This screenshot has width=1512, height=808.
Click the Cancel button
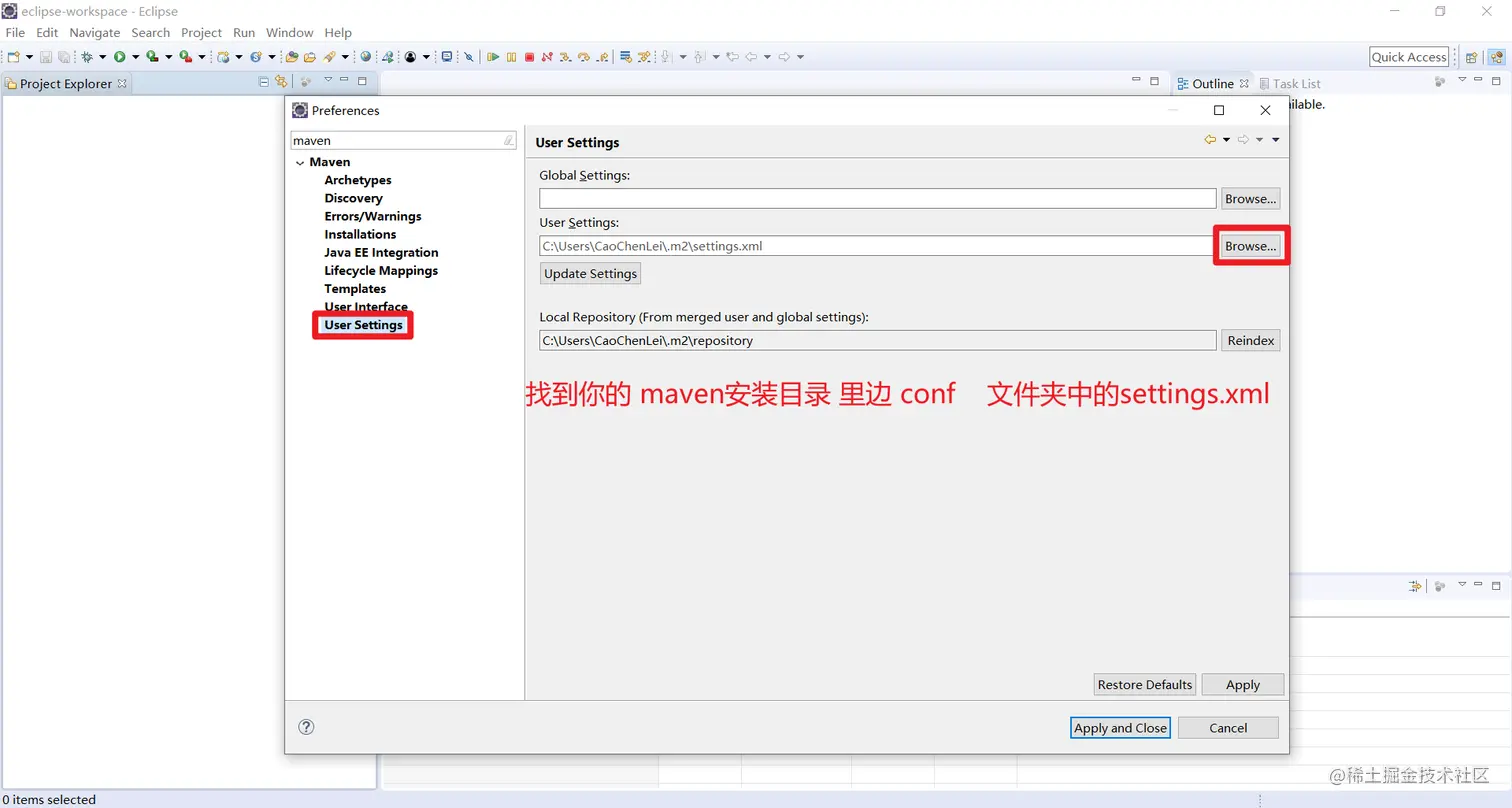pyautogui.click(x=1228, y=728)
